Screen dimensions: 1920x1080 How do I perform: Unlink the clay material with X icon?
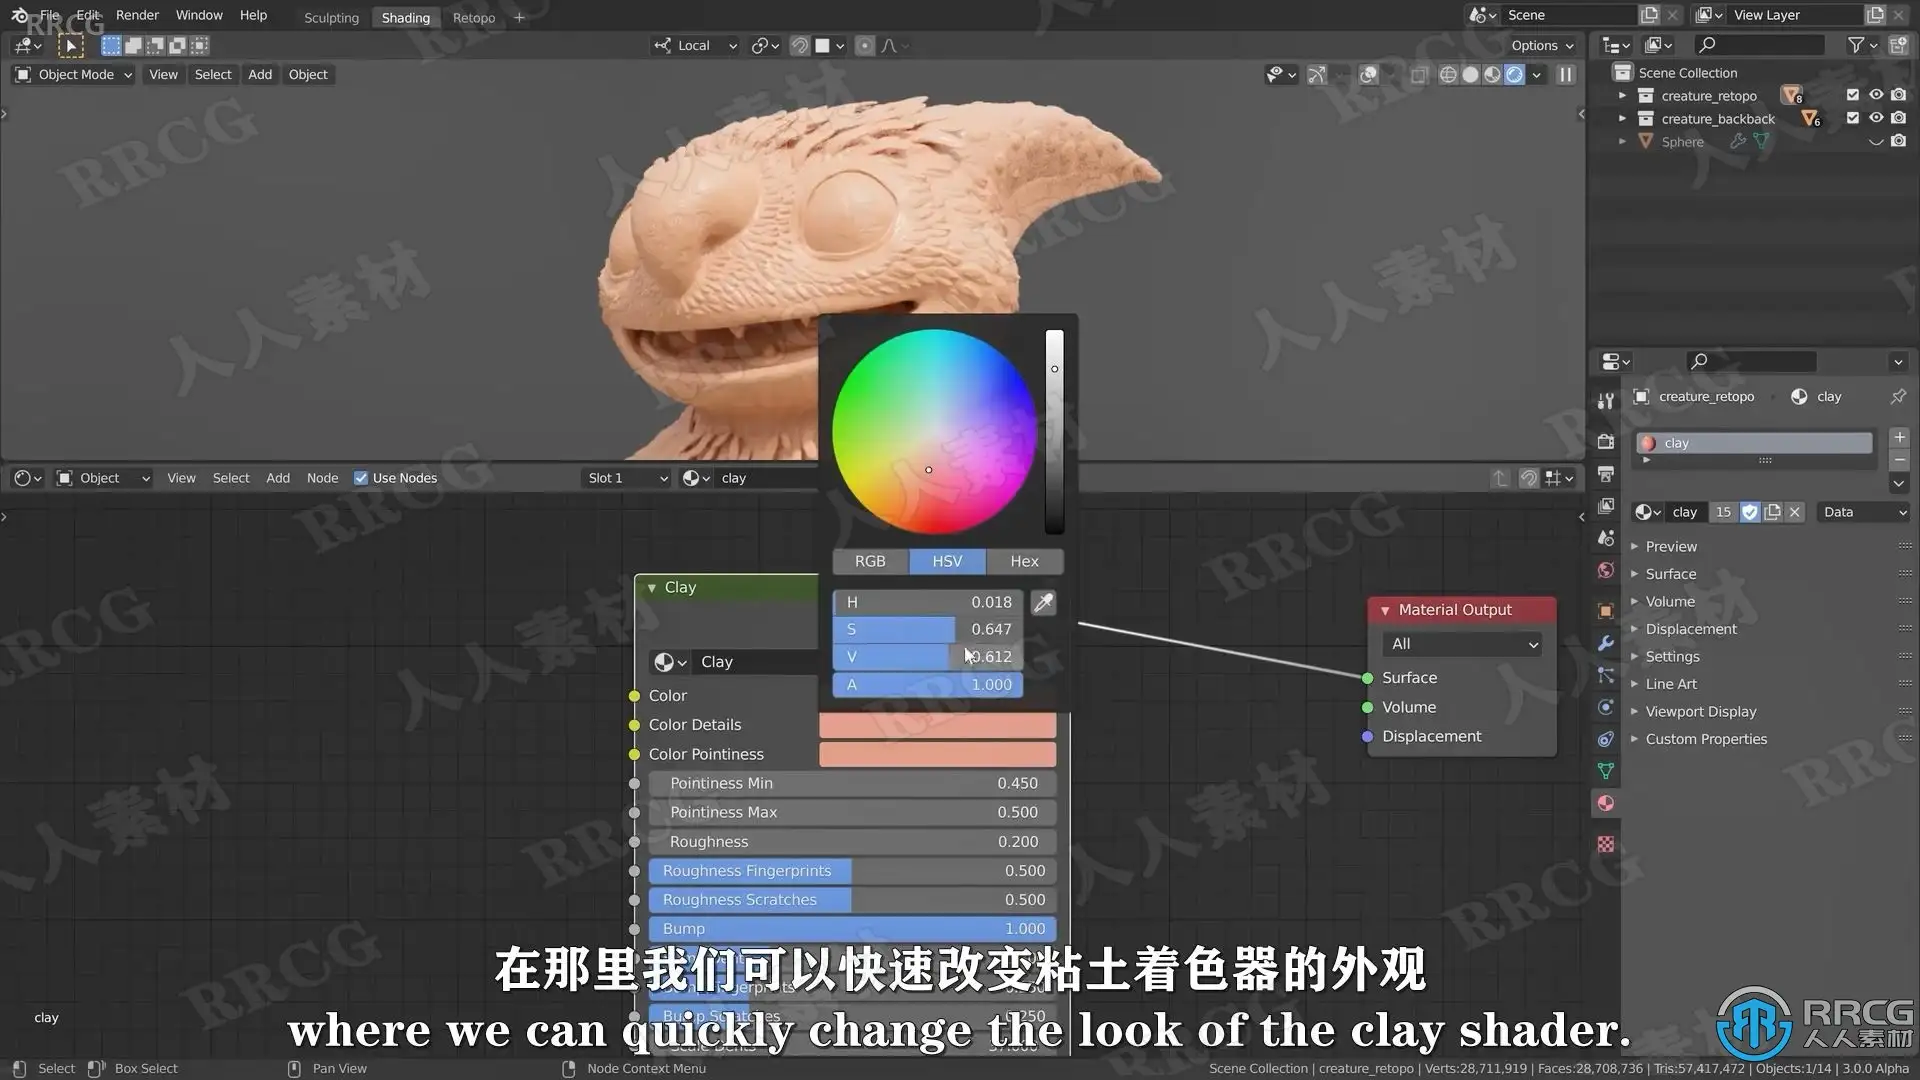coord(1795,512)
